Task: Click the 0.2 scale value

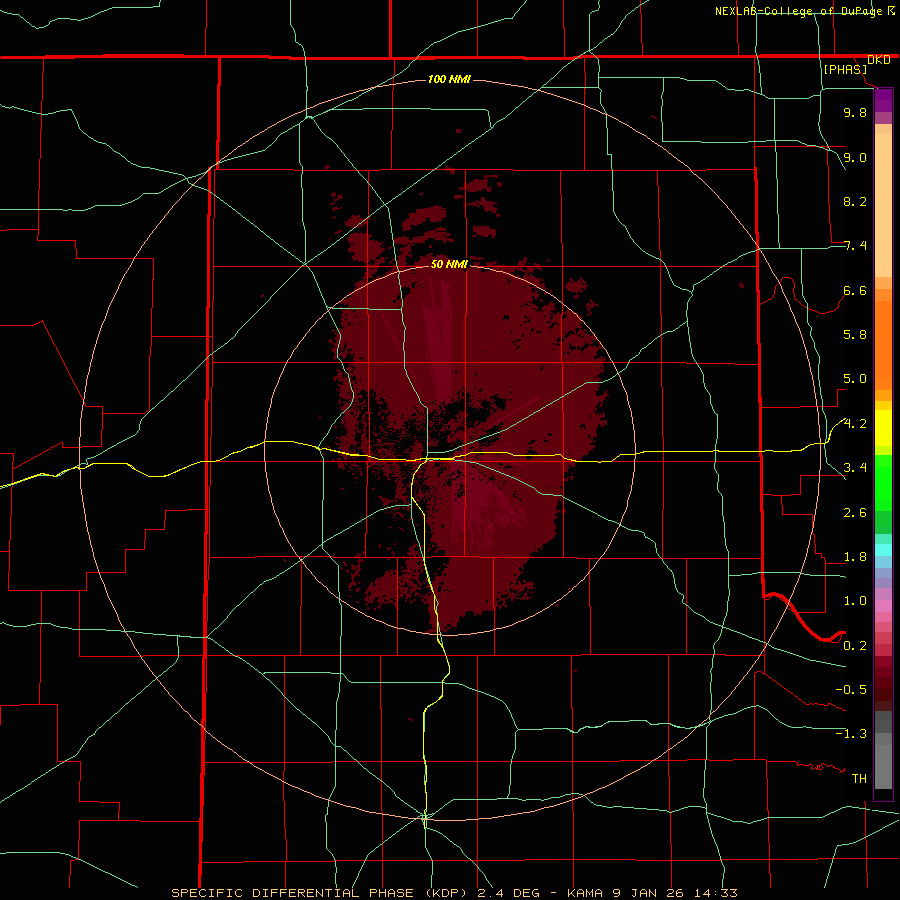Action: click(x=855, y=646)
